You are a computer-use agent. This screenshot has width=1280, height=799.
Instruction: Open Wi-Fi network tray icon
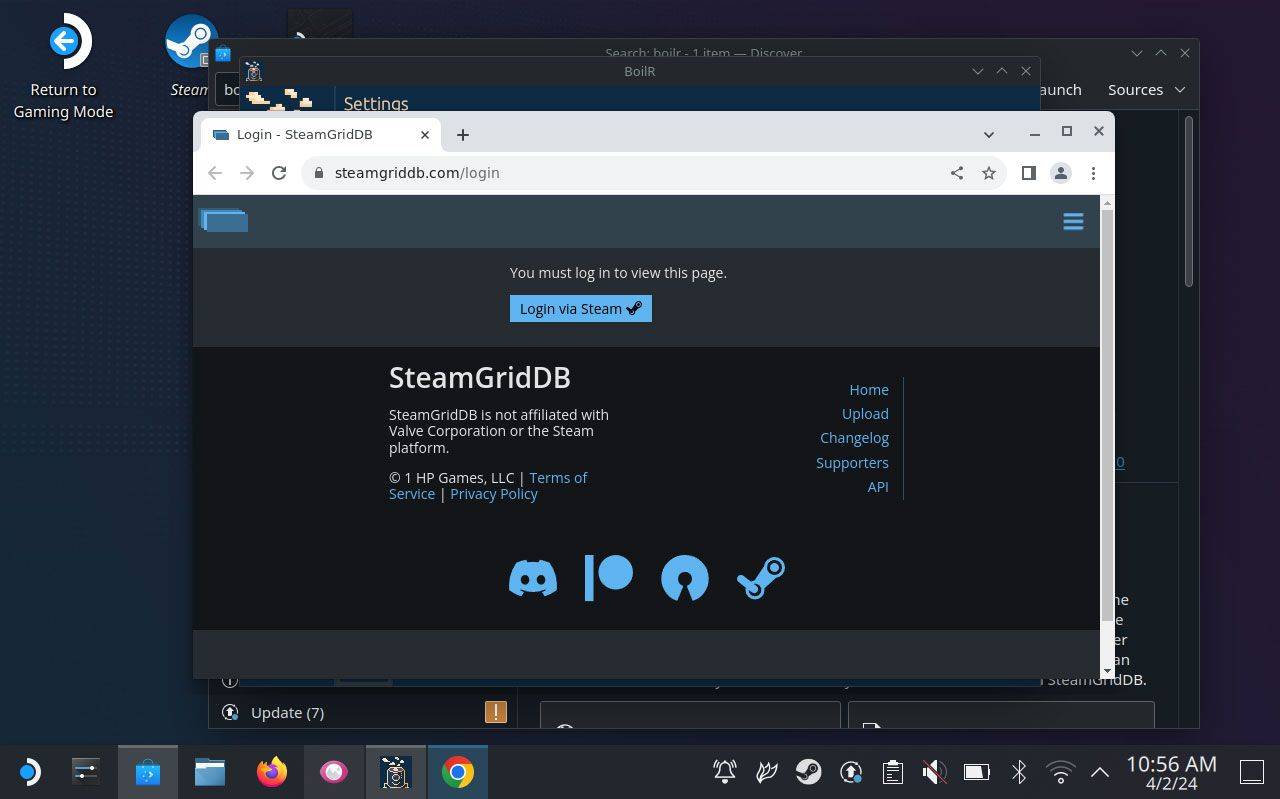pos(1060,772)
